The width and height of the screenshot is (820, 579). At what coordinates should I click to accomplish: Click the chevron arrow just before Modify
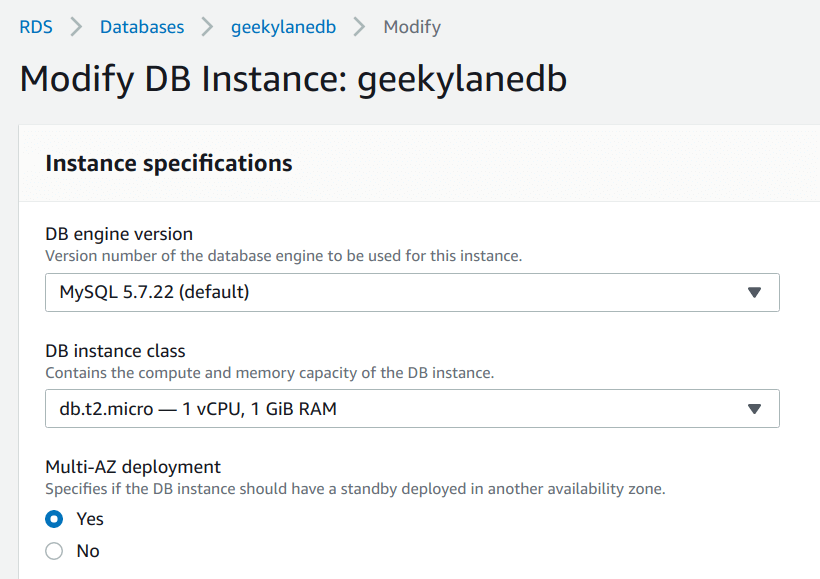[x=359, y=27]
